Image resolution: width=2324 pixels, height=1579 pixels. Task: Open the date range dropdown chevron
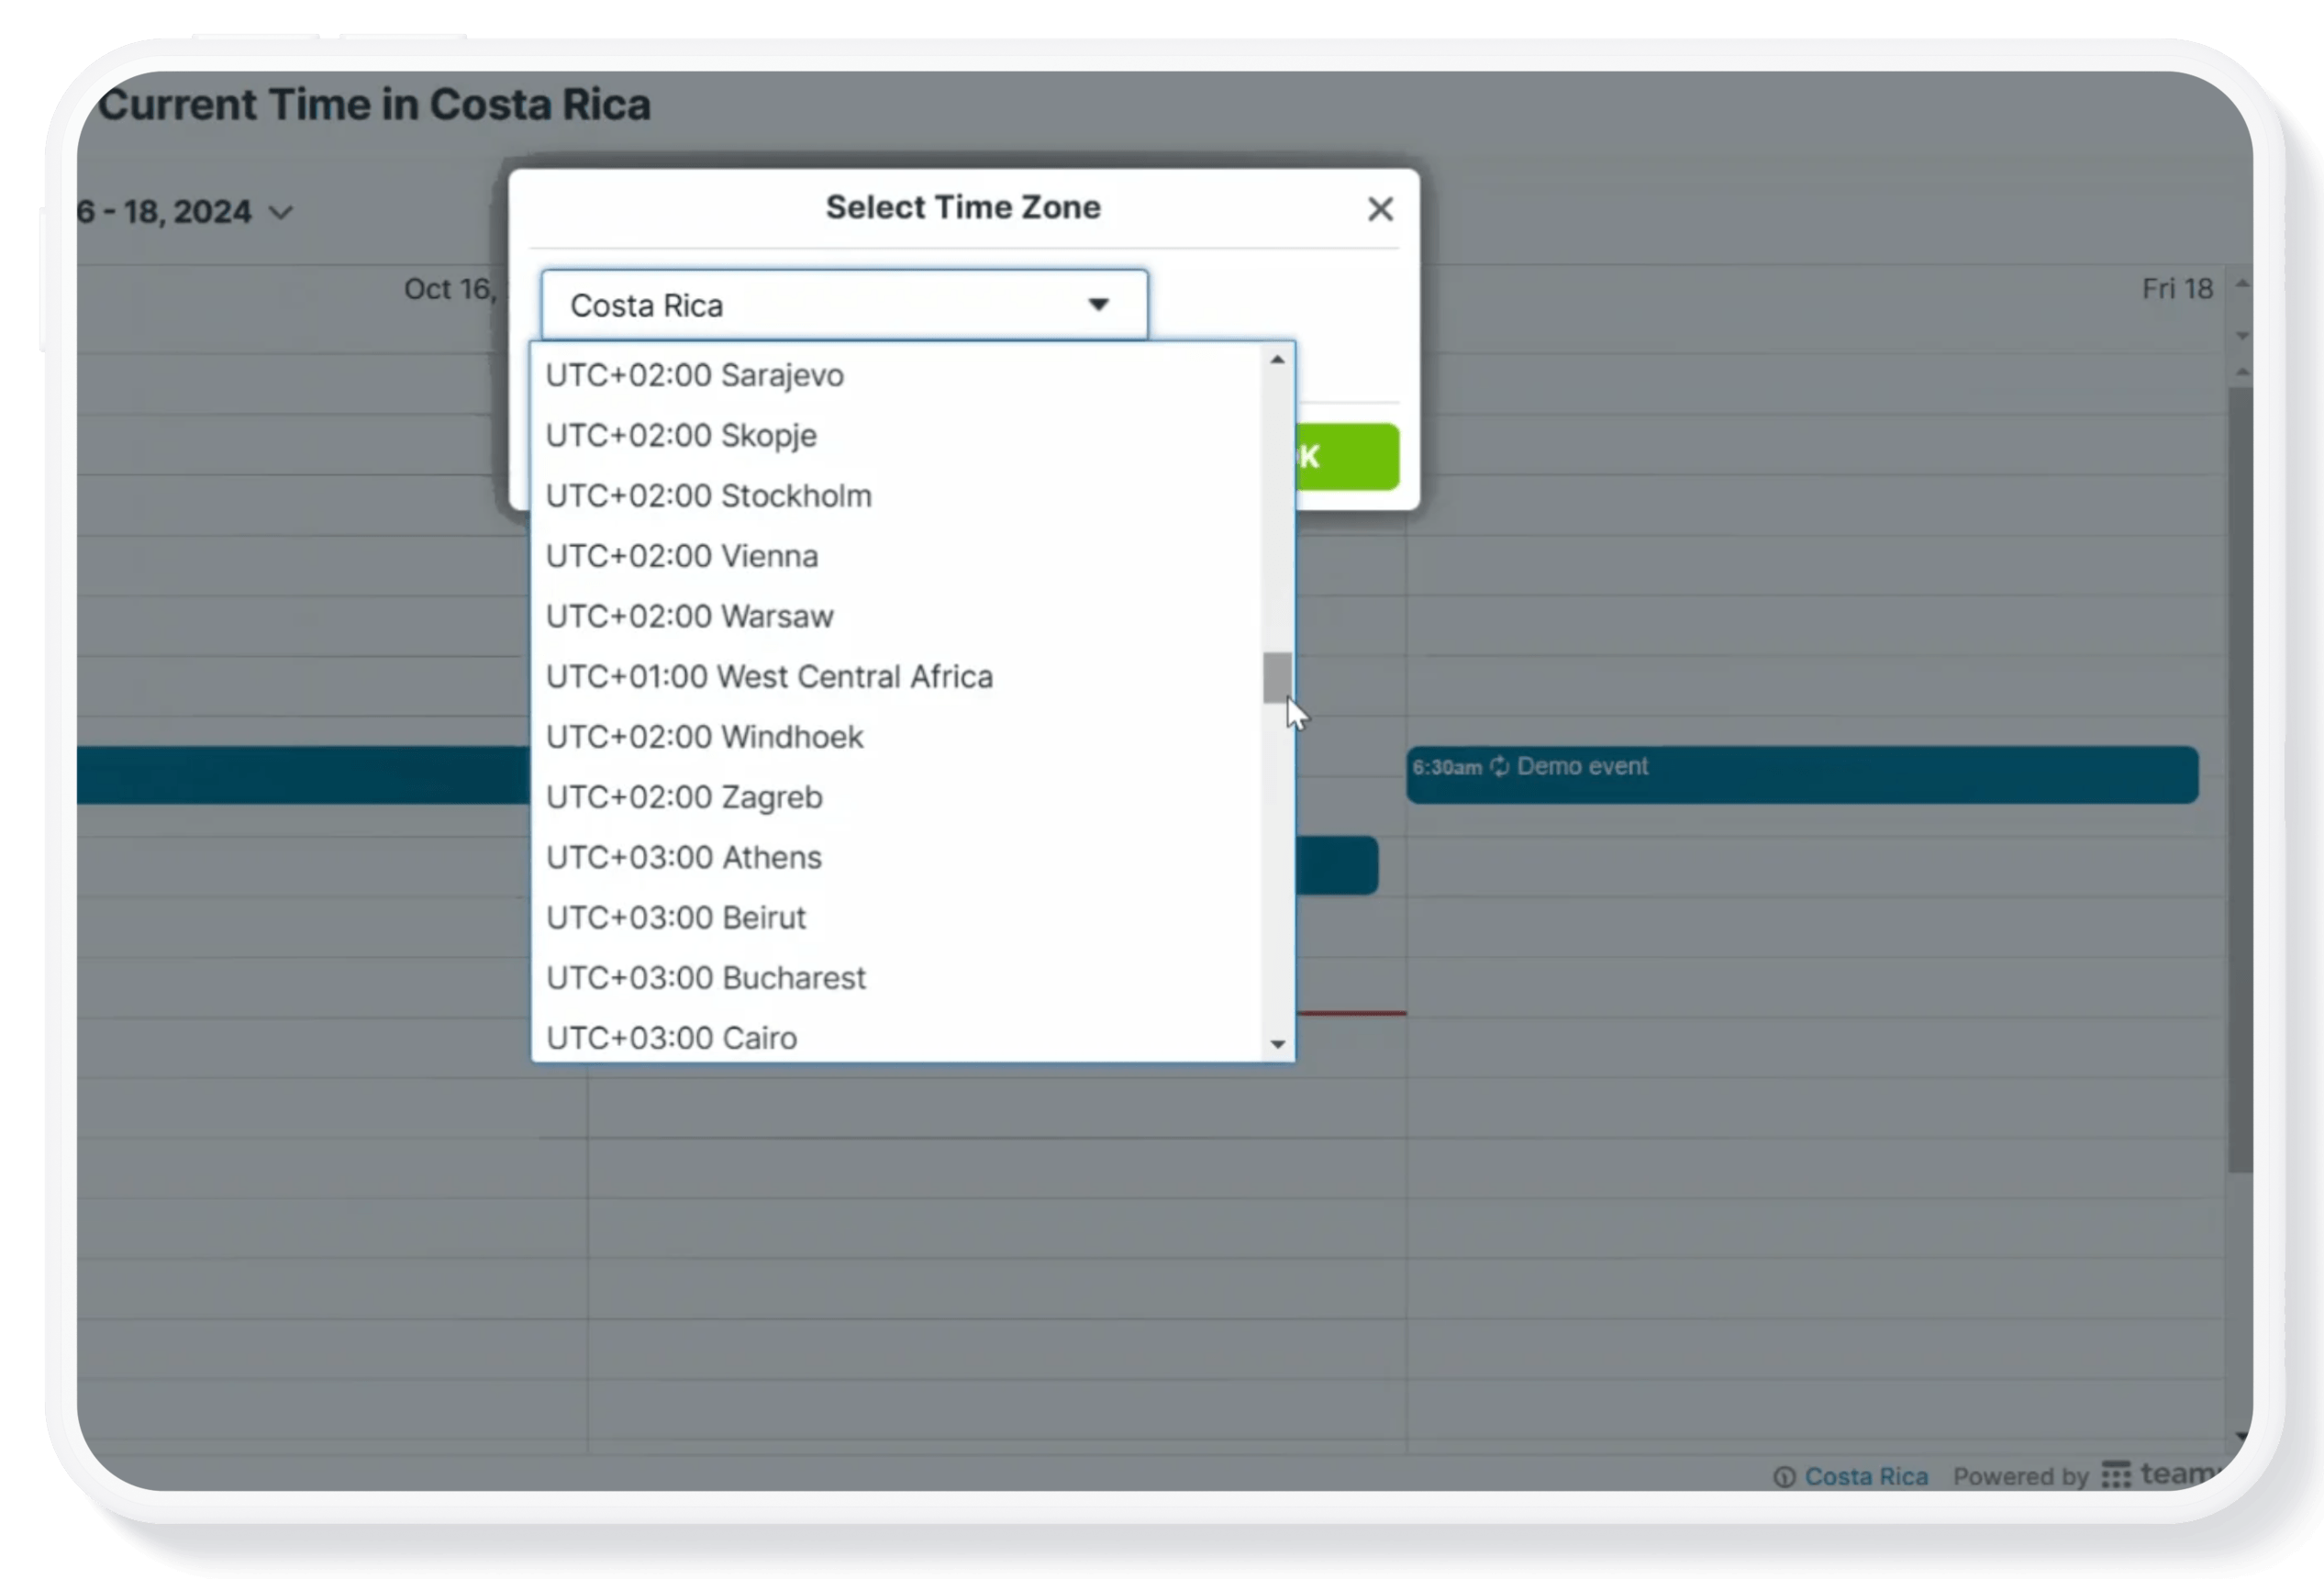(x=281, y=212)
